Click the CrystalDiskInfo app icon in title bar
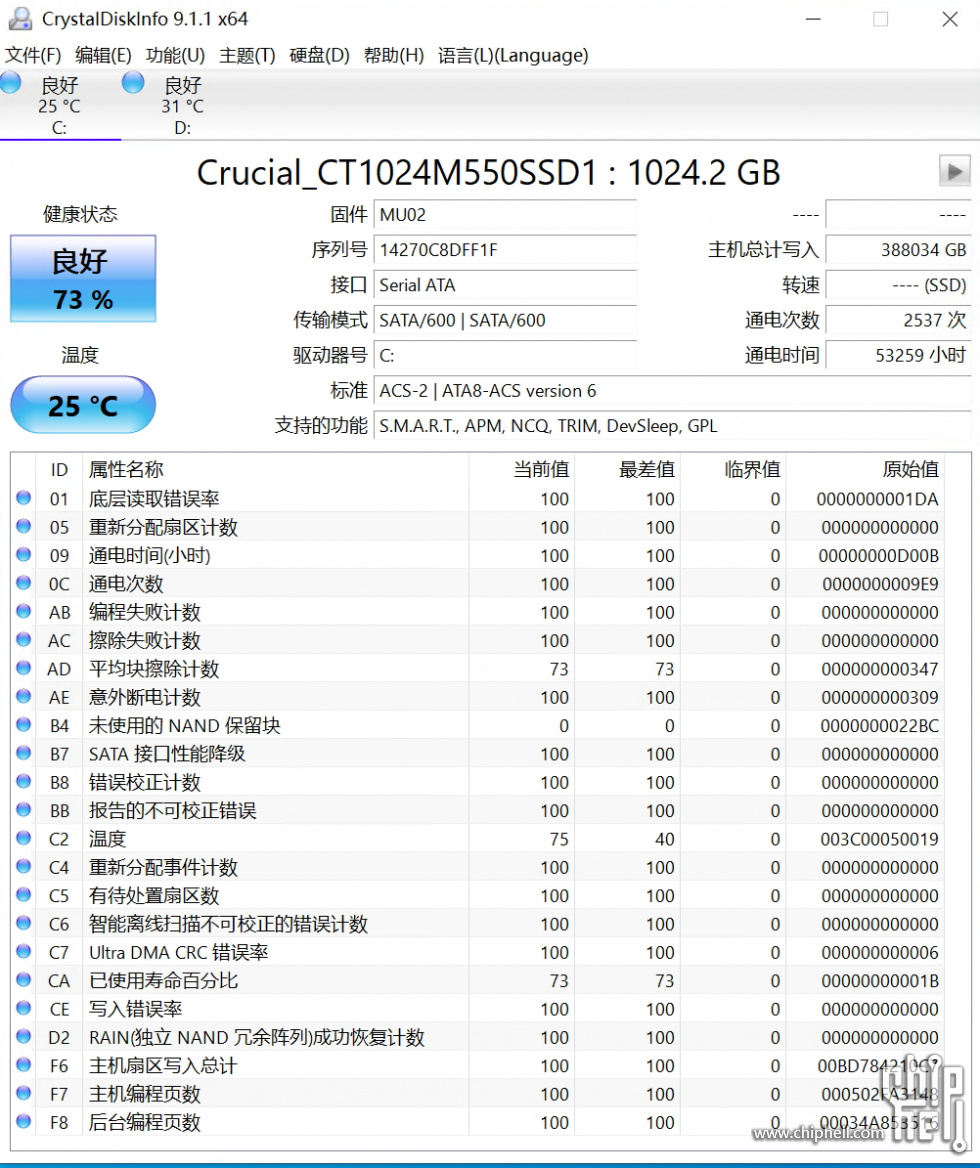This screenshot has height=1168, width=980. (19, 19)
